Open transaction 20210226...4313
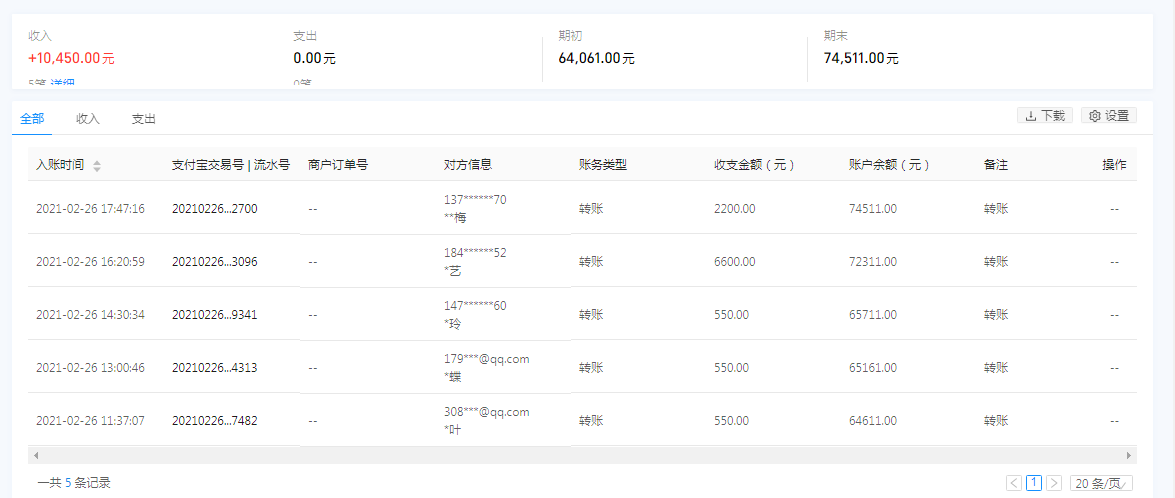The width and height of the screenshot is (1175, 498). click(x=214, y=368)
